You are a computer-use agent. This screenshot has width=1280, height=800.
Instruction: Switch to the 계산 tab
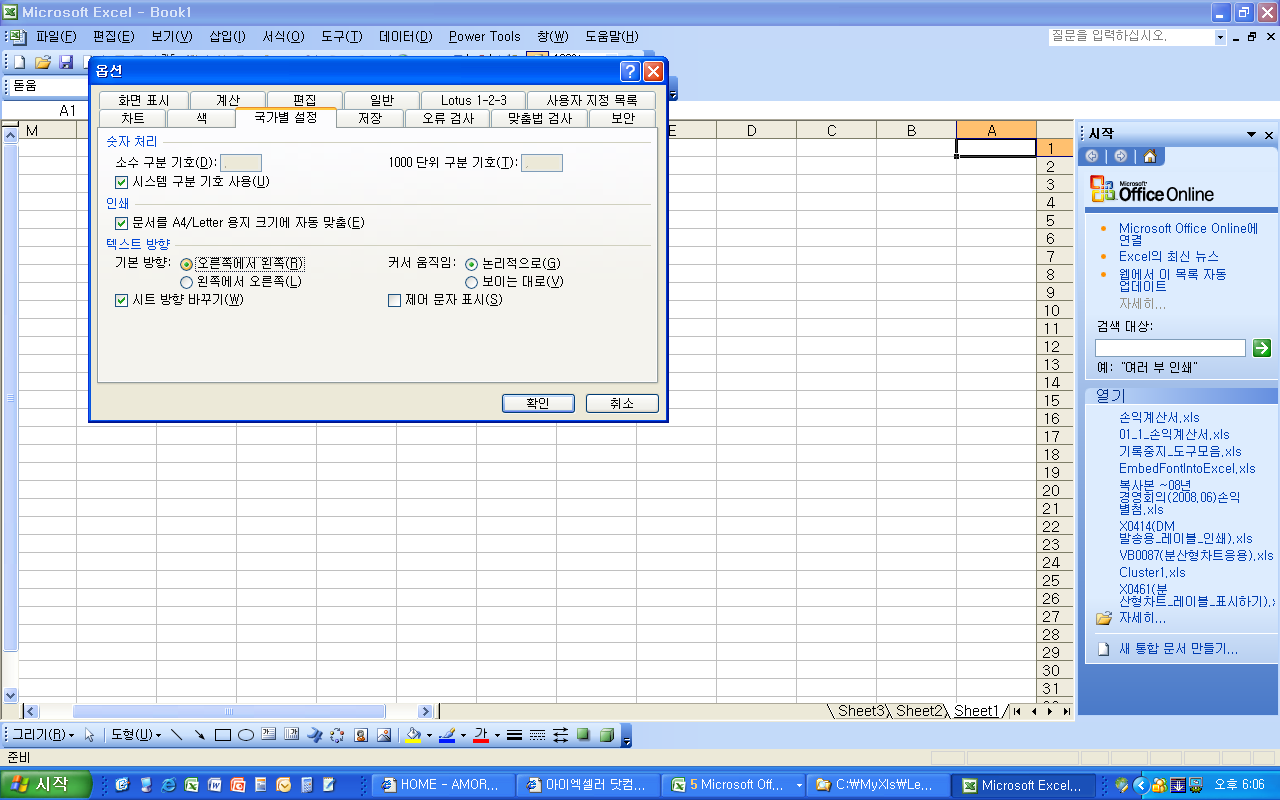pos(227,100)
